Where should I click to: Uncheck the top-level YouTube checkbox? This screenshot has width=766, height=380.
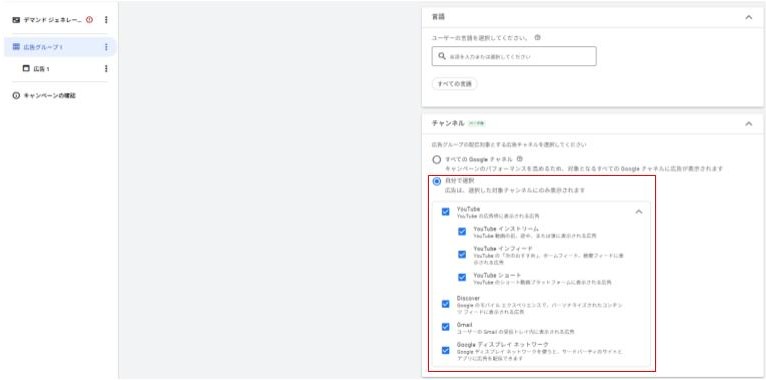445,212
